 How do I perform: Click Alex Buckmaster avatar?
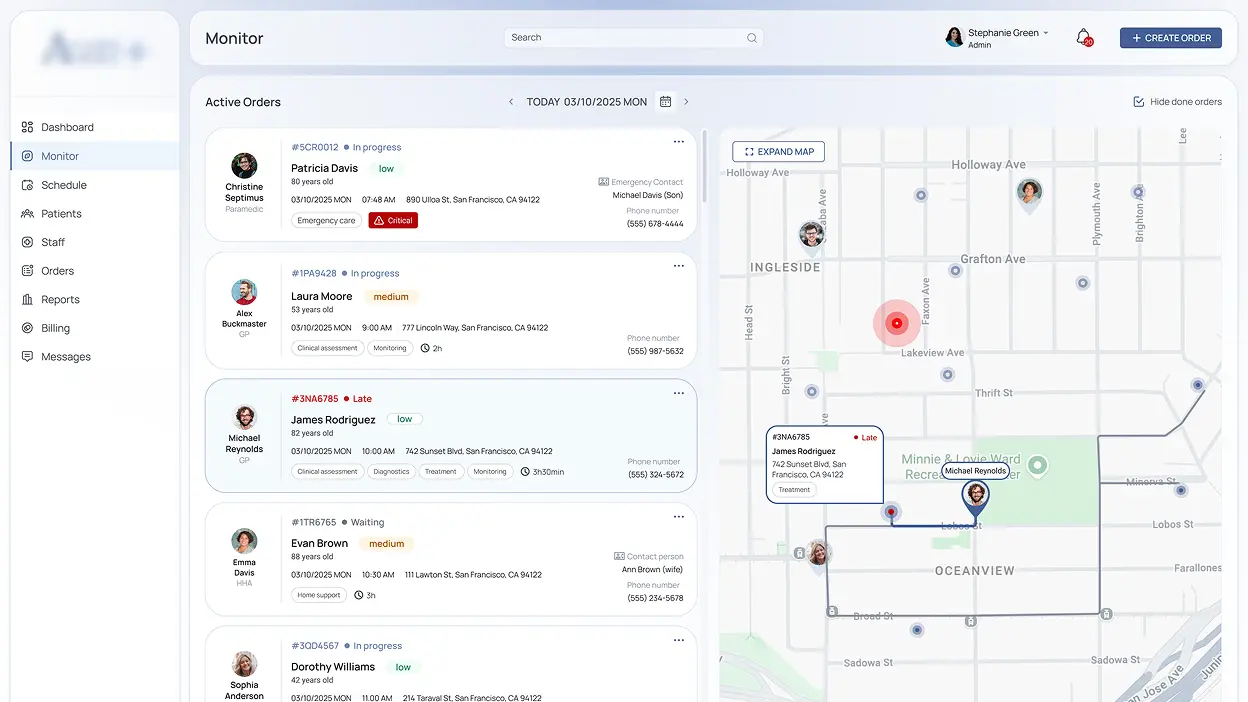pos(244,292)
